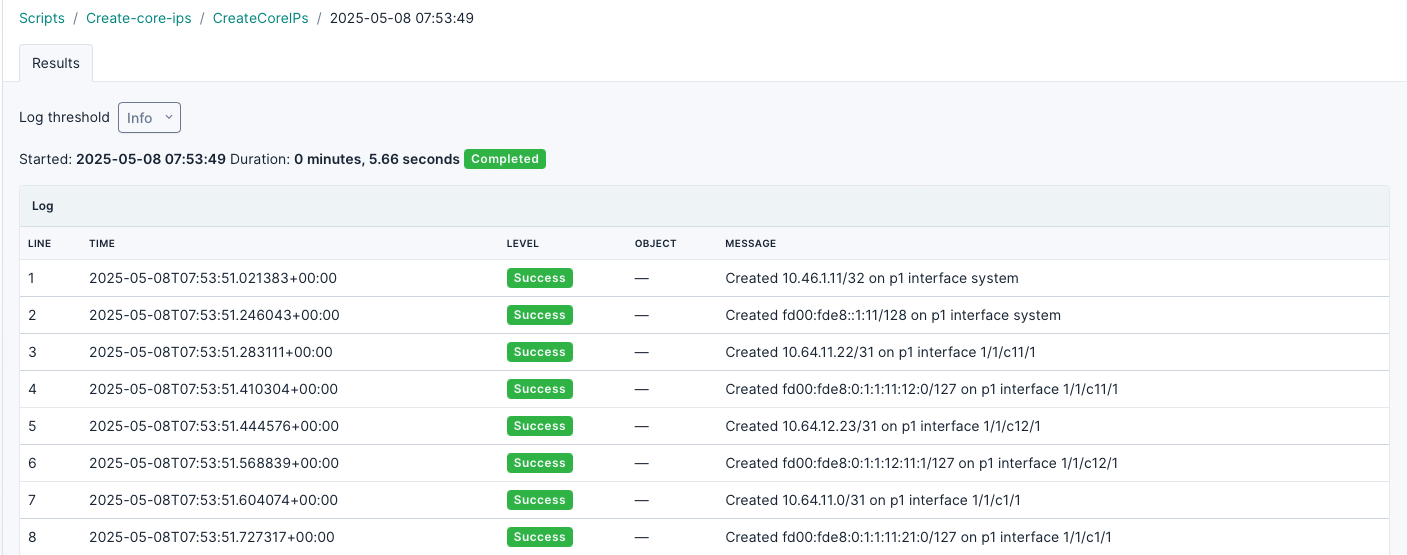The image size is (1407, 555).
Task: Click the MESSAGE column header
Action: [x=750, y=243]
